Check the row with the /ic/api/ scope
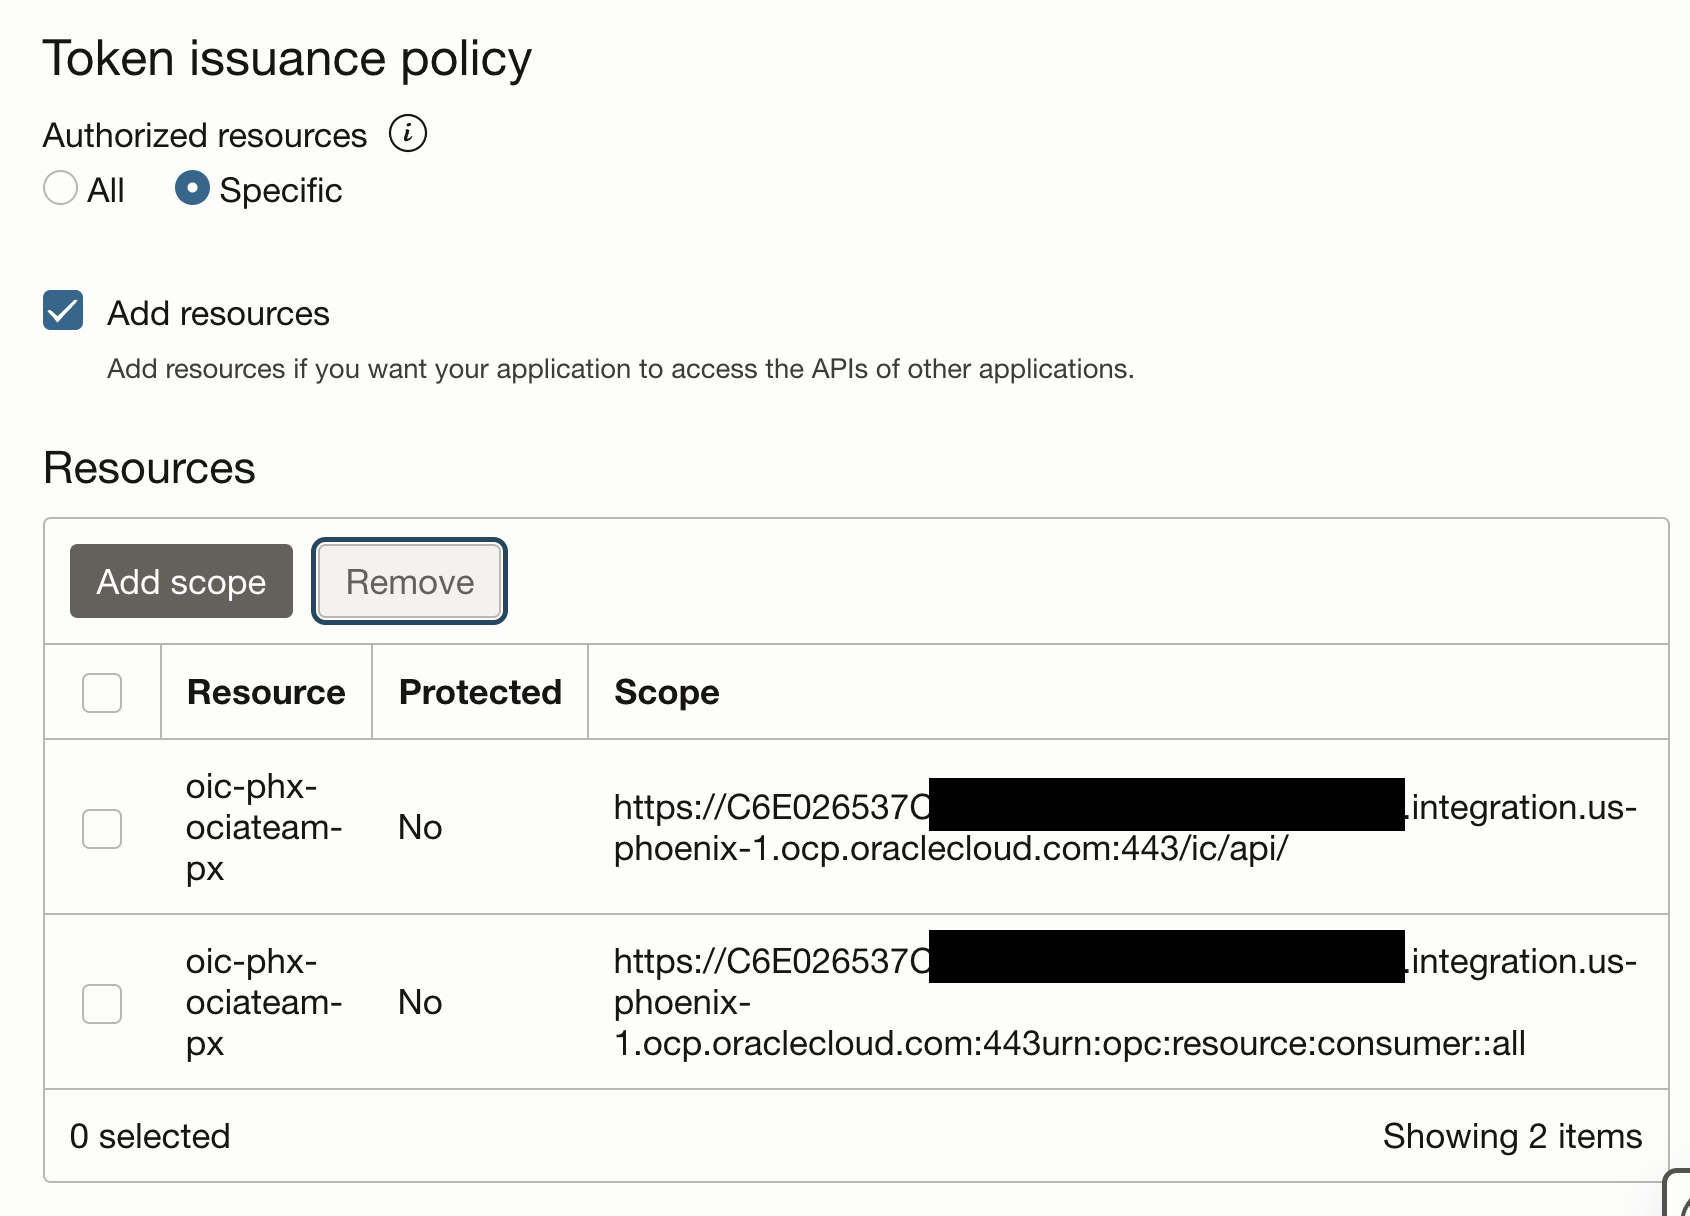 [x=102, y=828]
